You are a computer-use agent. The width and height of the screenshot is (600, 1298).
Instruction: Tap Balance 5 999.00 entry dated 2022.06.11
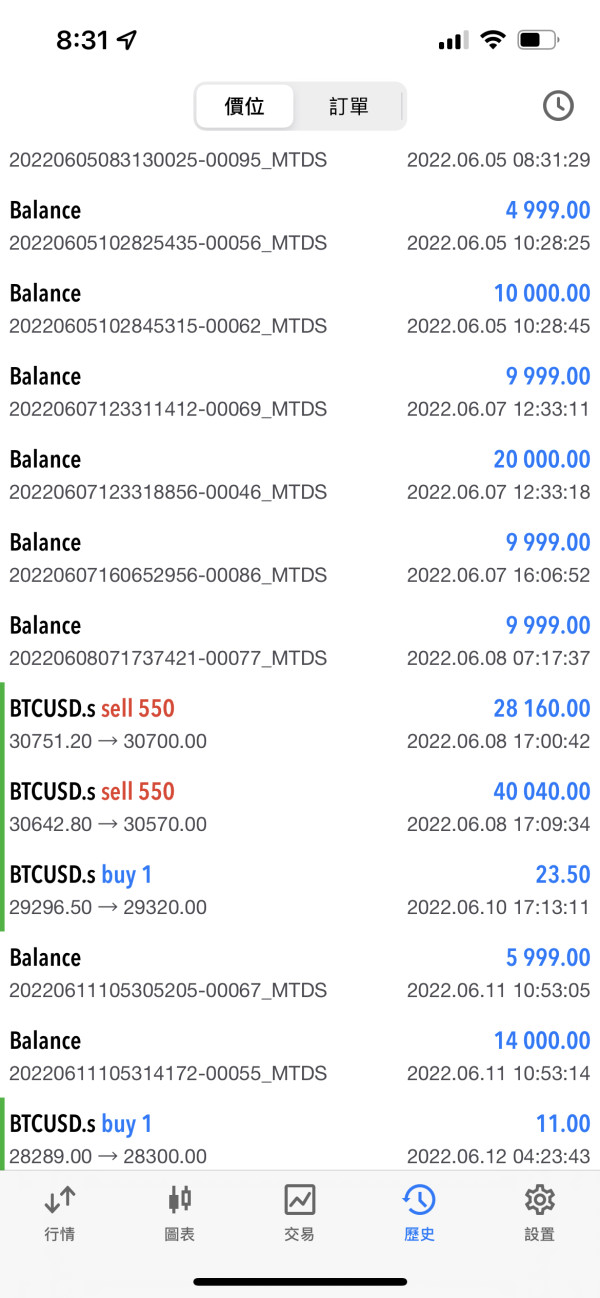300,973
